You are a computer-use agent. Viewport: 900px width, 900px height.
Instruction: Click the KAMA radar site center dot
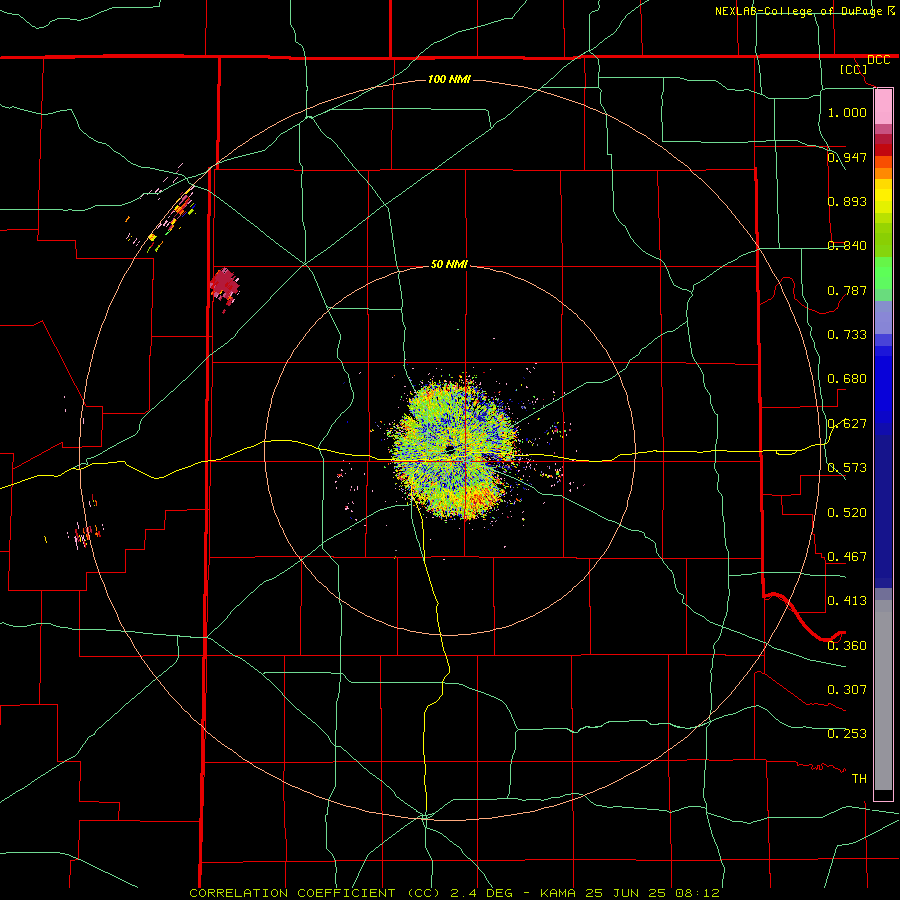point(449,448)
